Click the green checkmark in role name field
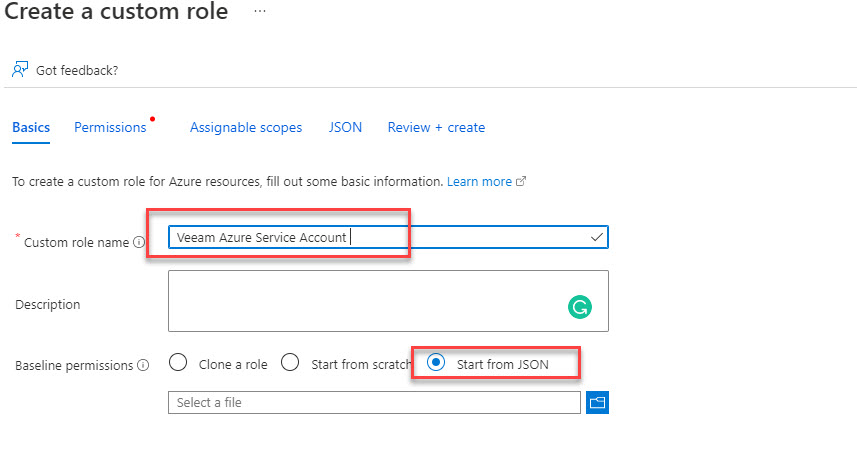This screenshot has height=476, width=857. click(596, 237)
